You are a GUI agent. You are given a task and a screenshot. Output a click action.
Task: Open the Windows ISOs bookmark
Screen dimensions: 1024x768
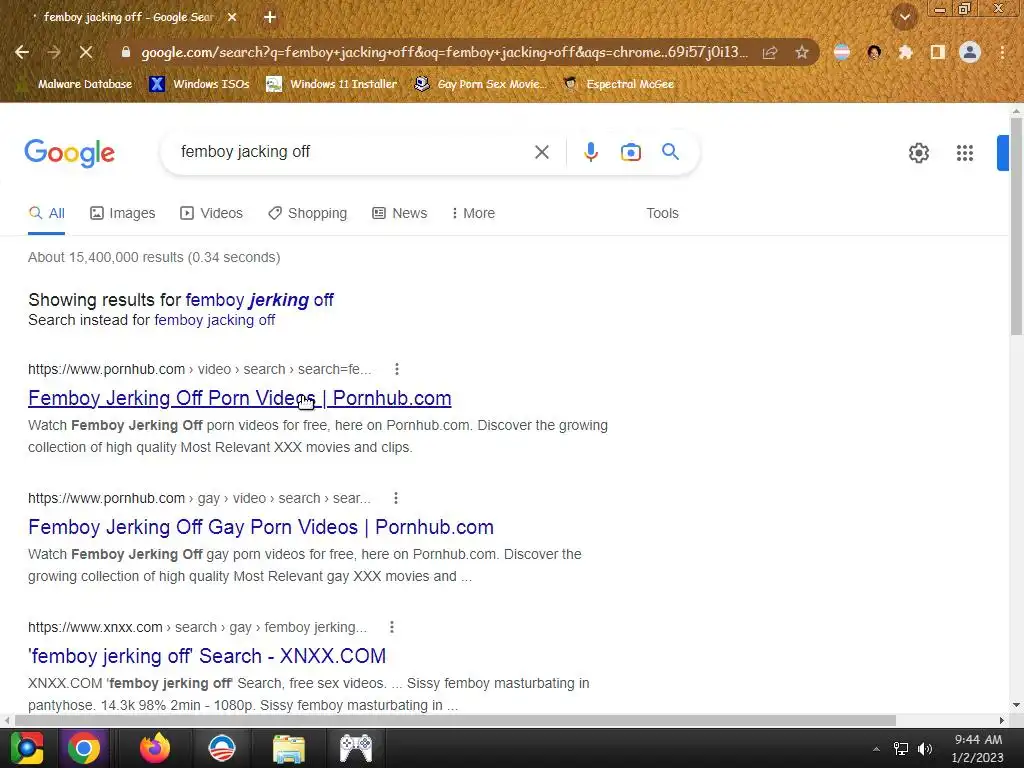[x=200, y=84]
